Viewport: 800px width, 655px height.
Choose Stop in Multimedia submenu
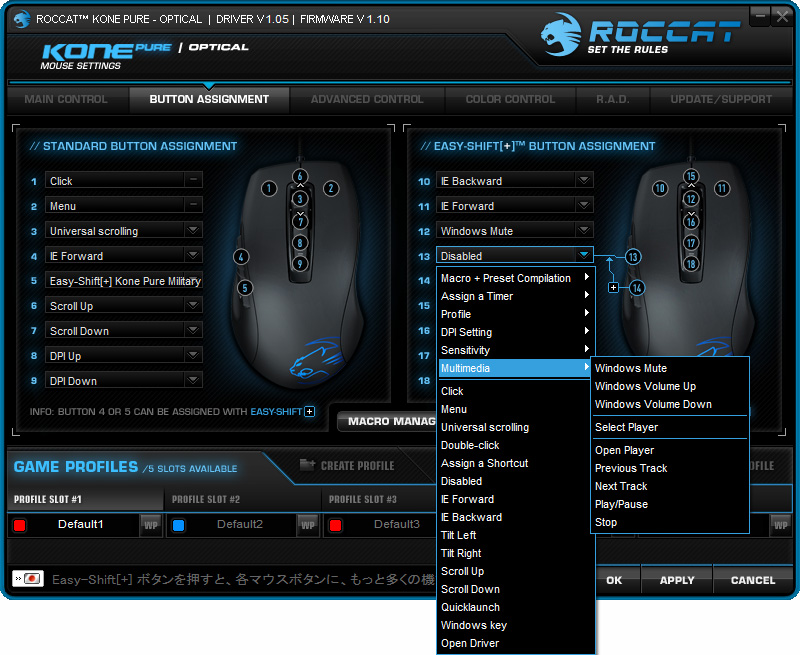coord(669,522)
